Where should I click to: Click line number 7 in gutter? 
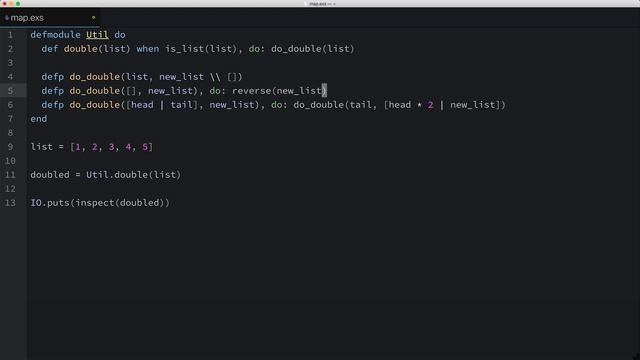click(x=10, y=119)
